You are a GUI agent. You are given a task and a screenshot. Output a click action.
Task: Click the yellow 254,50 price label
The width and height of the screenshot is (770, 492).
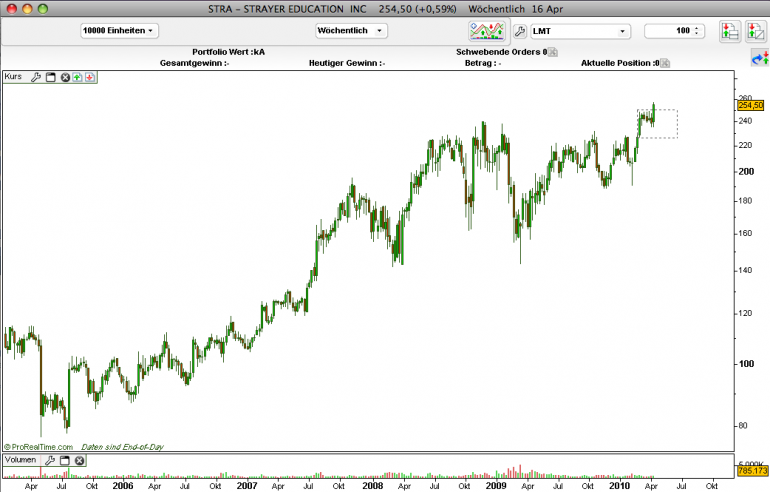[750, 105]
